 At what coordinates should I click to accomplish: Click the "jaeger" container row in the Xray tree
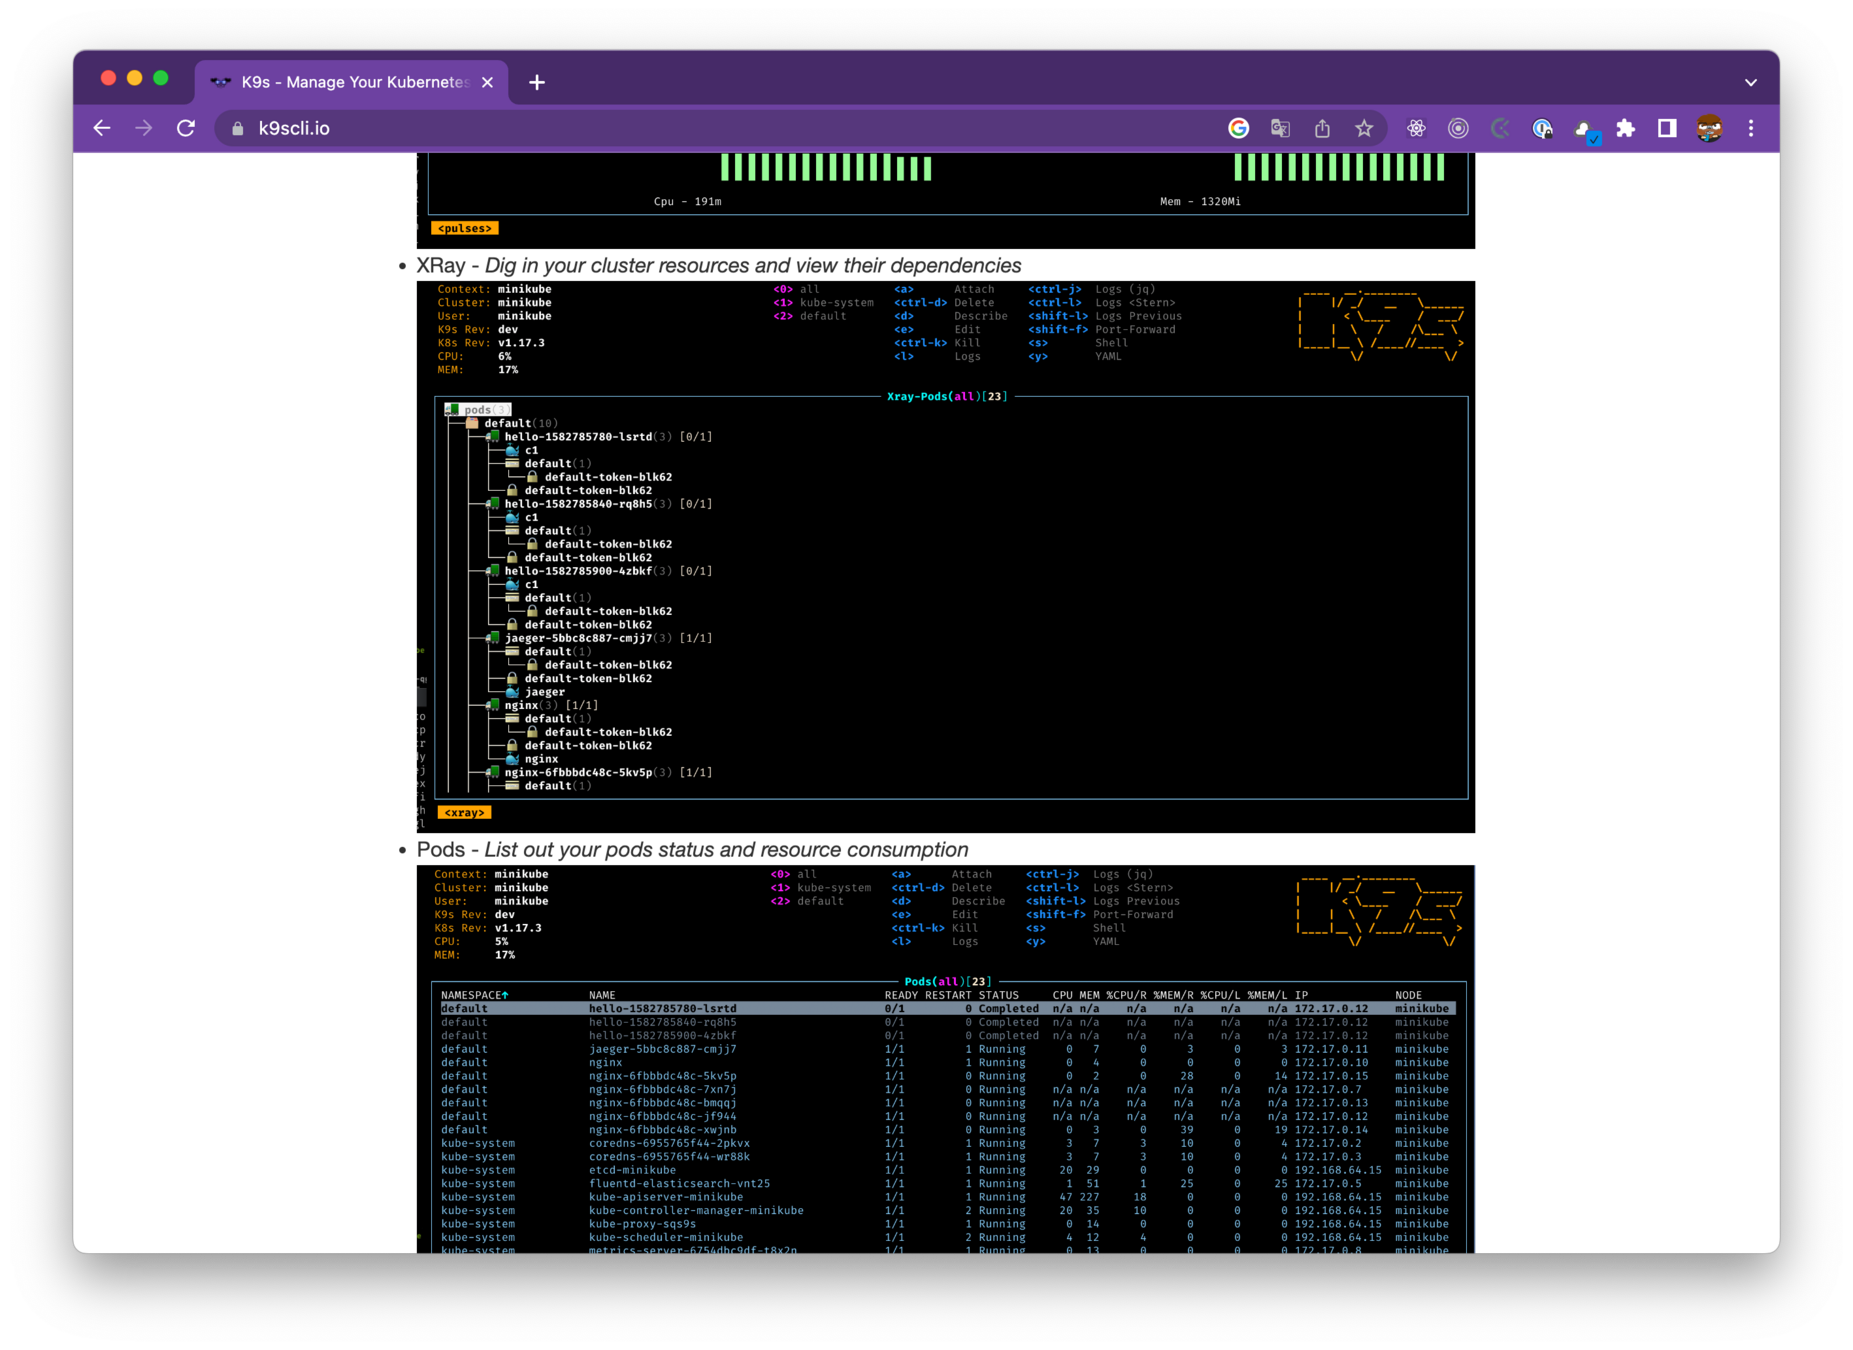pos(535,692)
